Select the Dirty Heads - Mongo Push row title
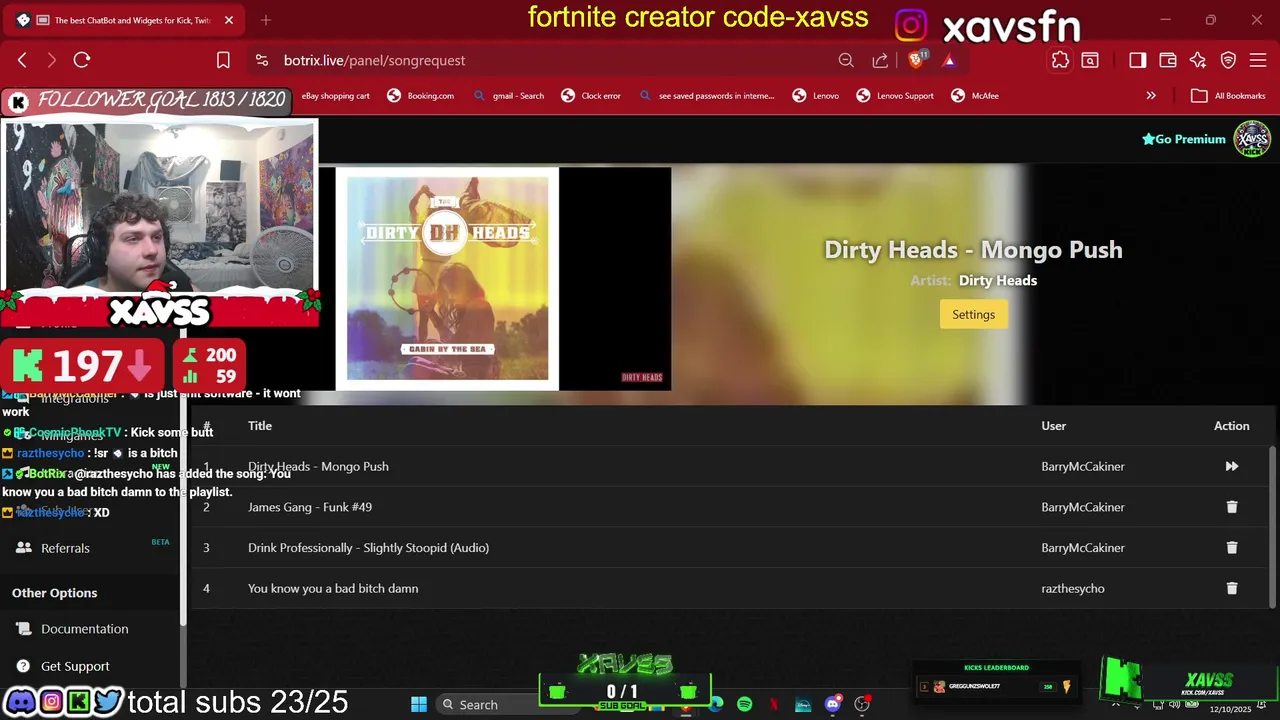 318,466
